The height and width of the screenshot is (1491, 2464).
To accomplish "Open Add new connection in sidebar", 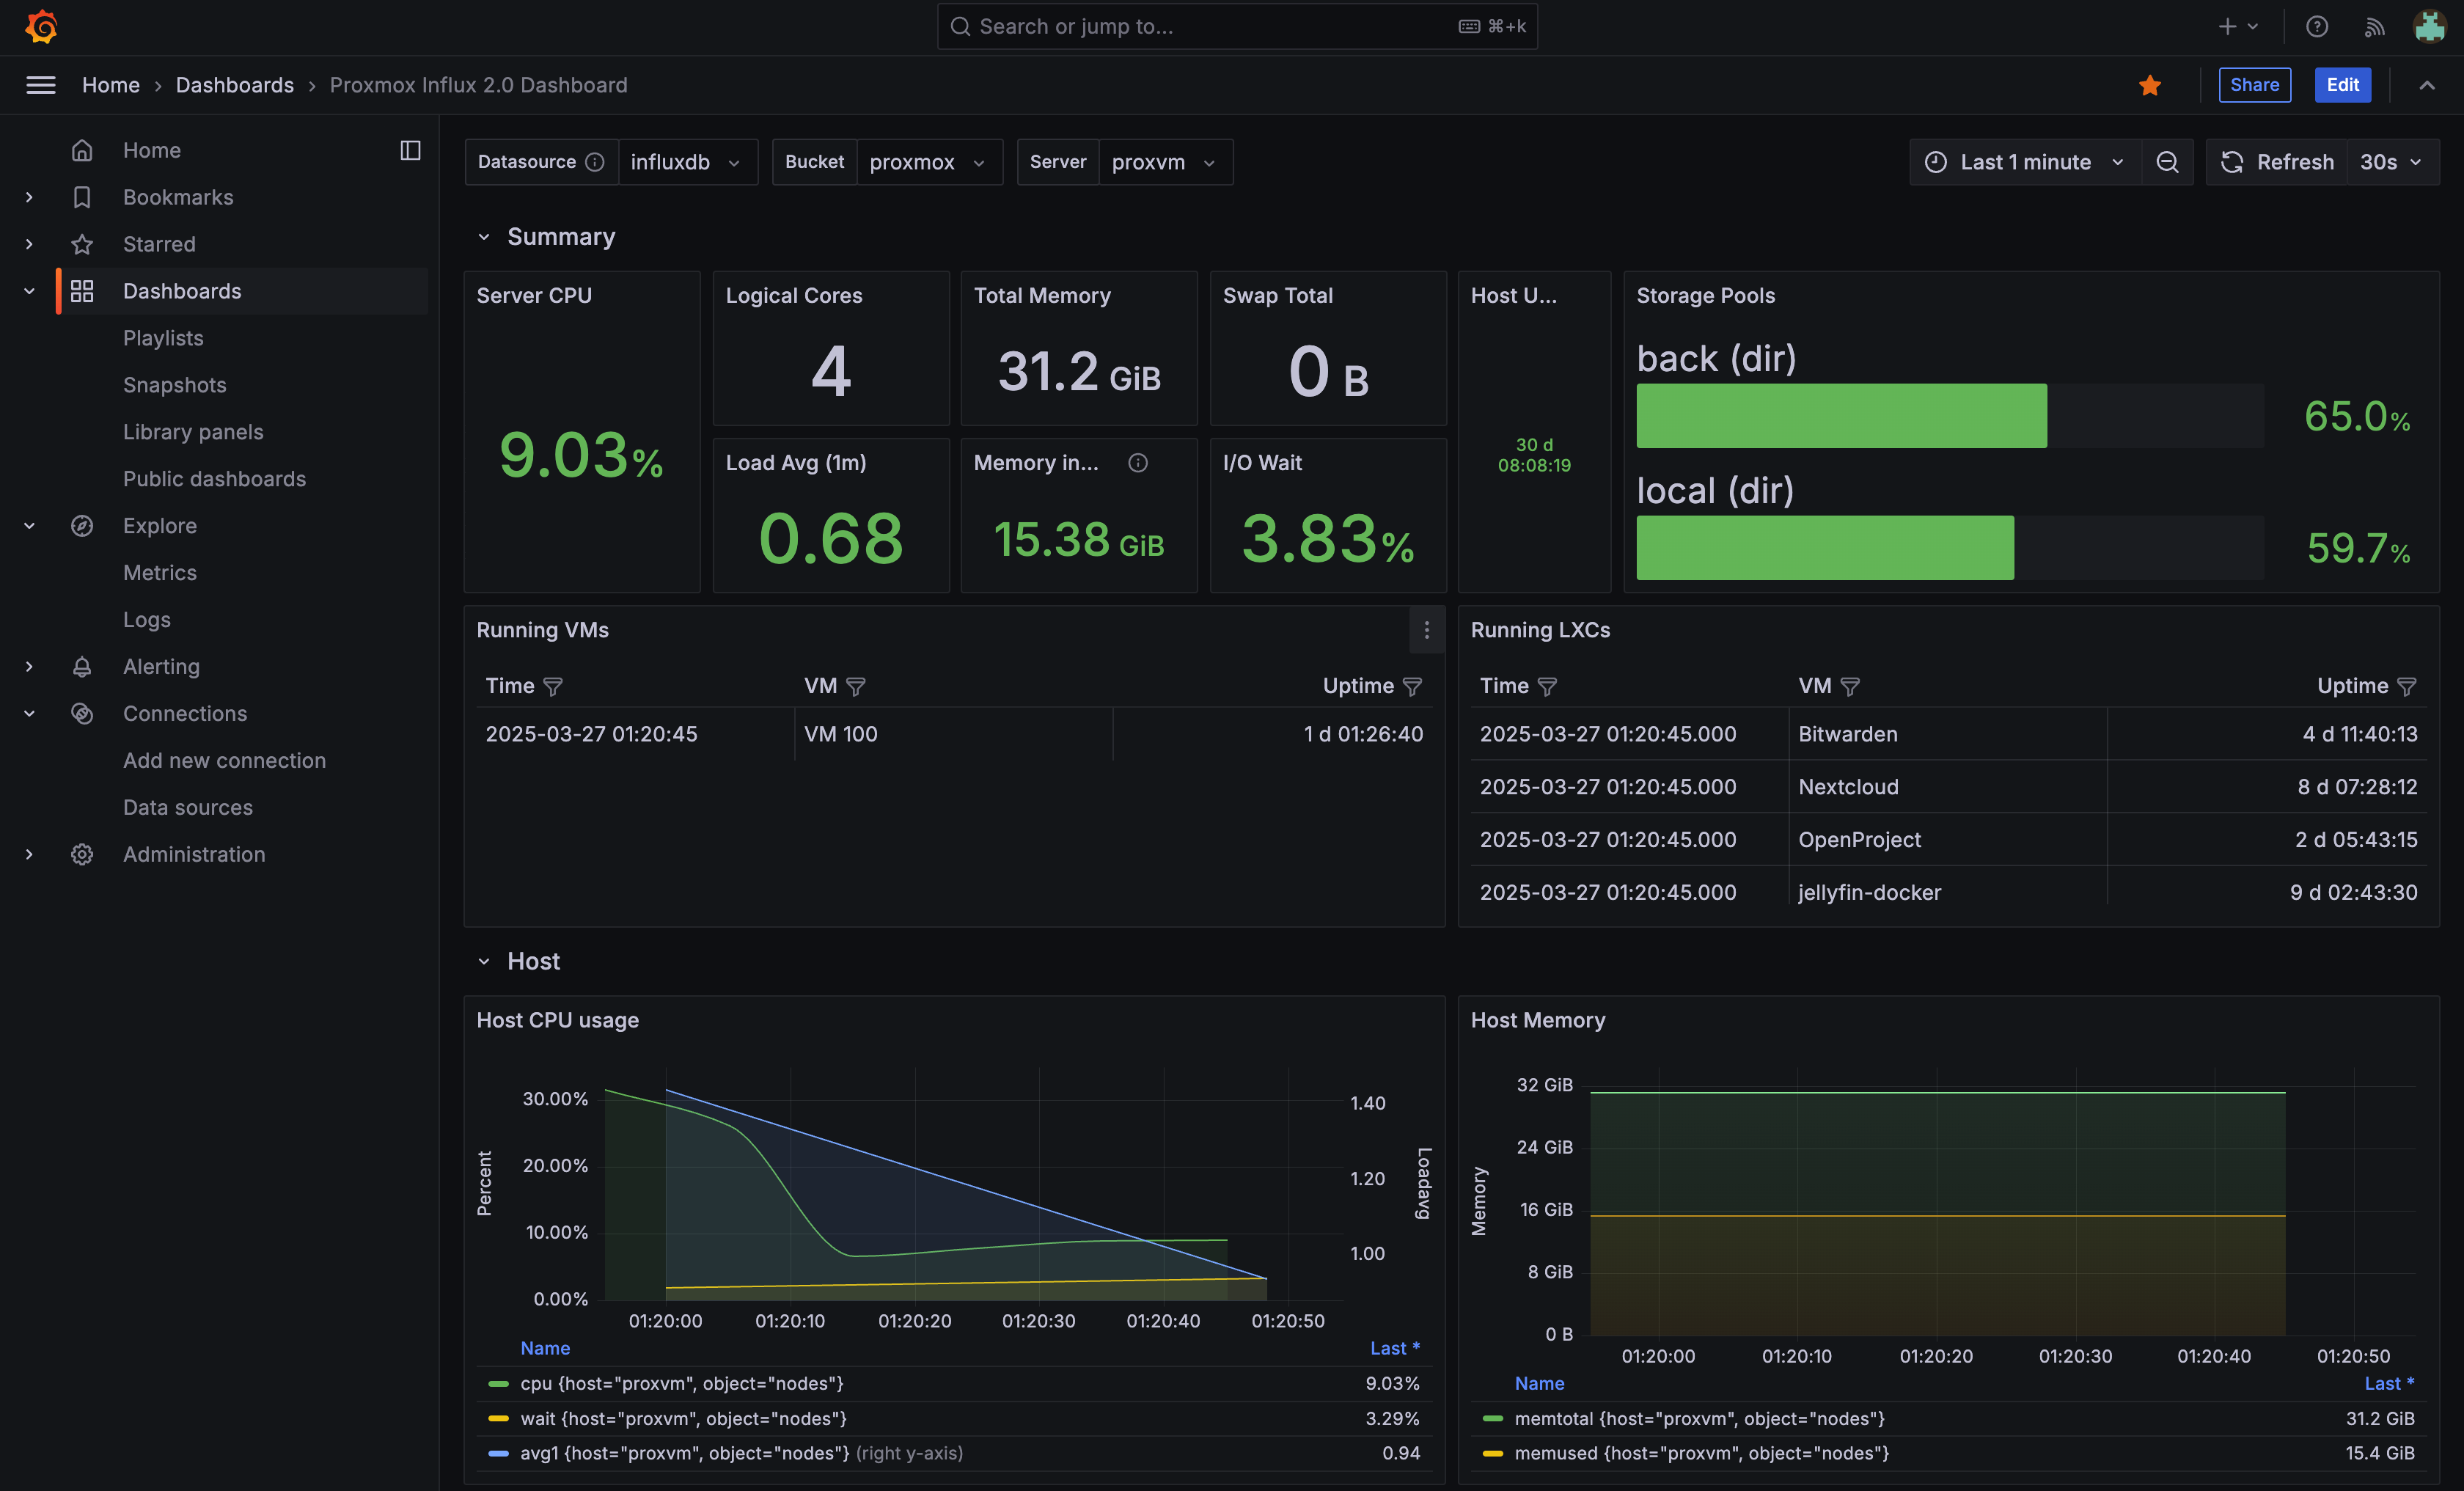I will tap(224, 761).
